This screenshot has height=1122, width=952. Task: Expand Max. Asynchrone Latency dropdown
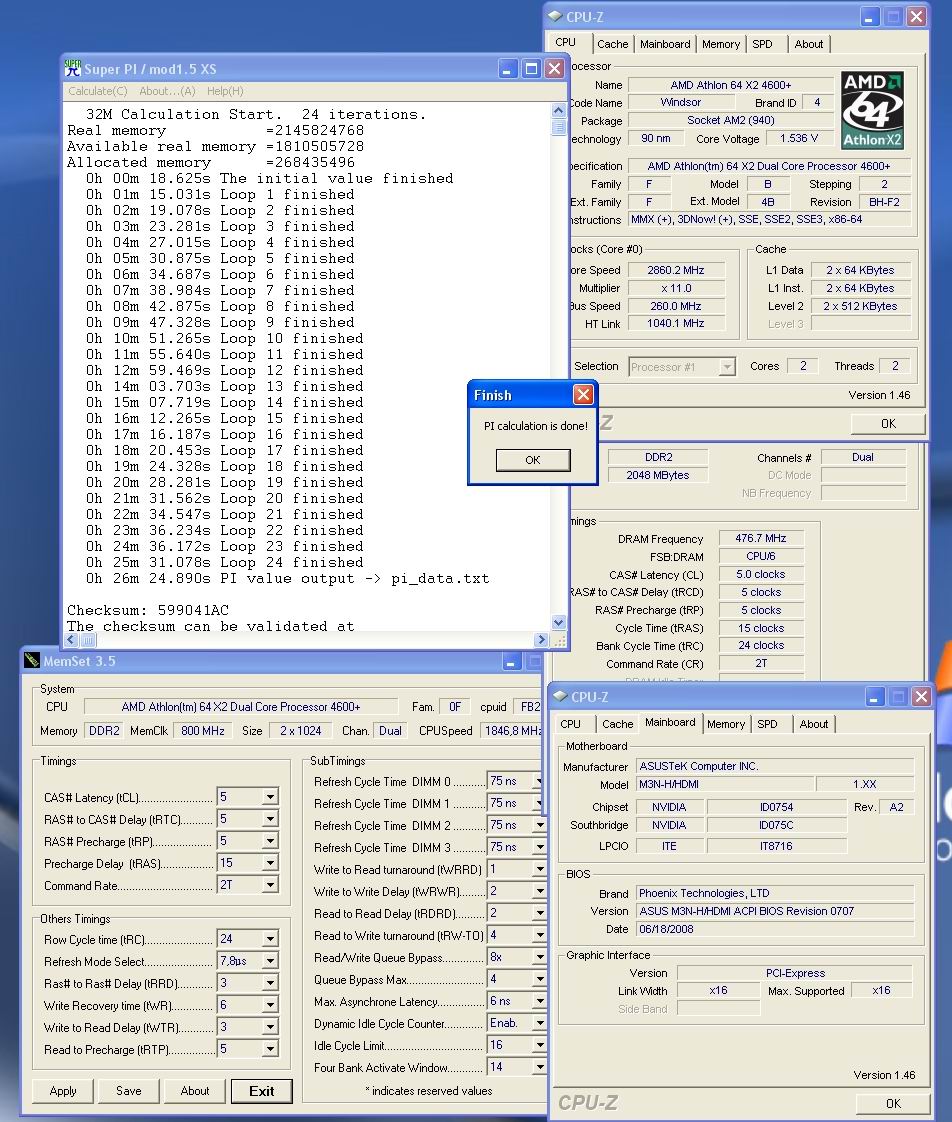(x=540, y=1001)
